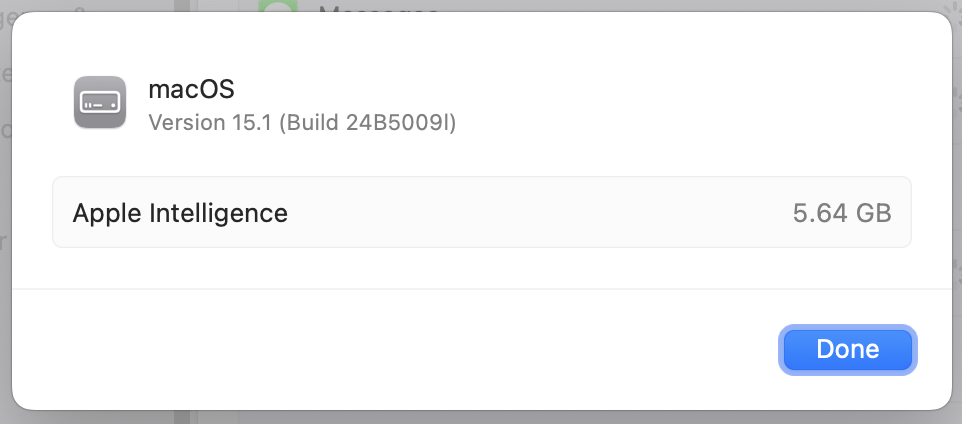Click the separator line above Done
Viewport: 962px width, 424px height.
click(481, 289)
